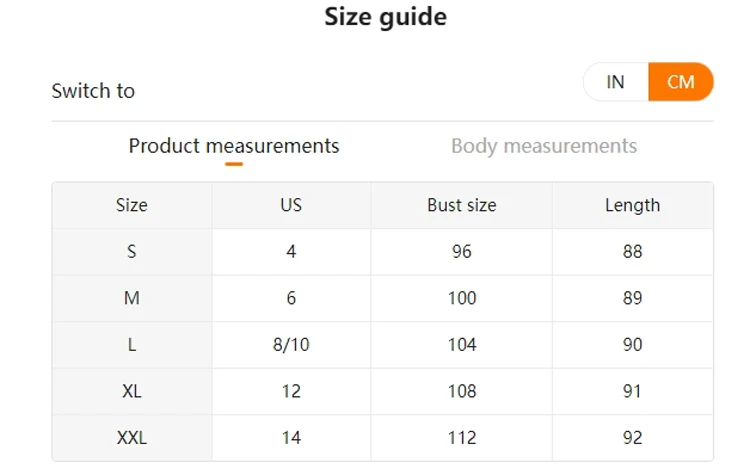
Task: Select the M size row label
Action: (132, 298)
